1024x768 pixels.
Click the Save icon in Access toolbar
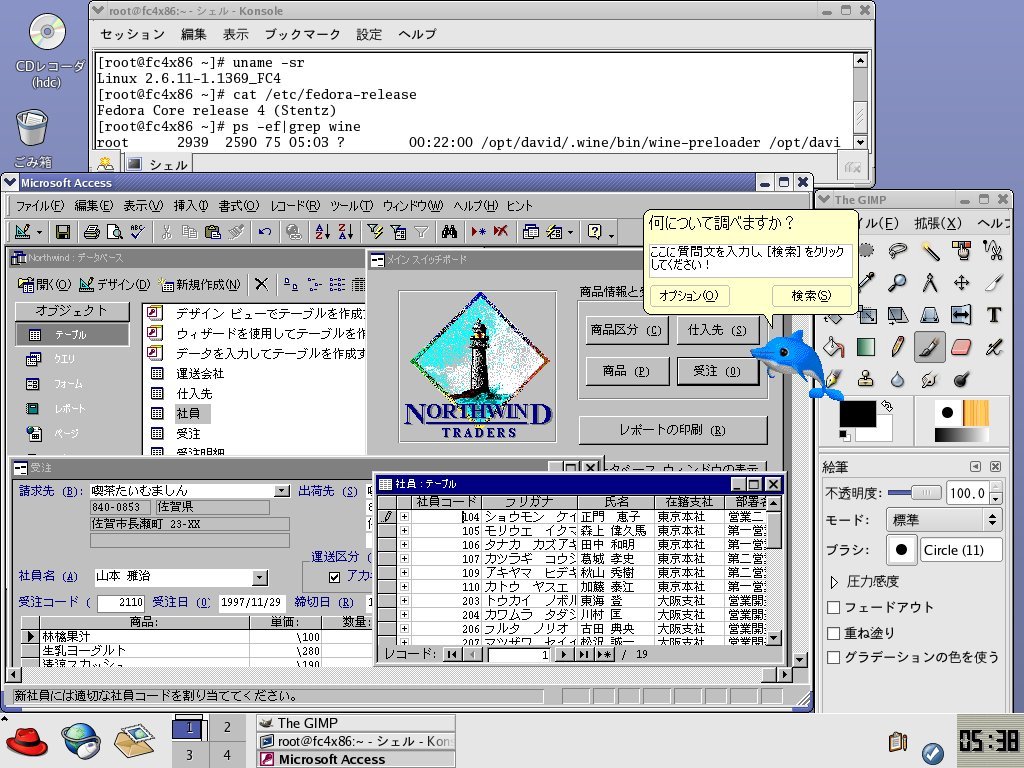point(63,232)
